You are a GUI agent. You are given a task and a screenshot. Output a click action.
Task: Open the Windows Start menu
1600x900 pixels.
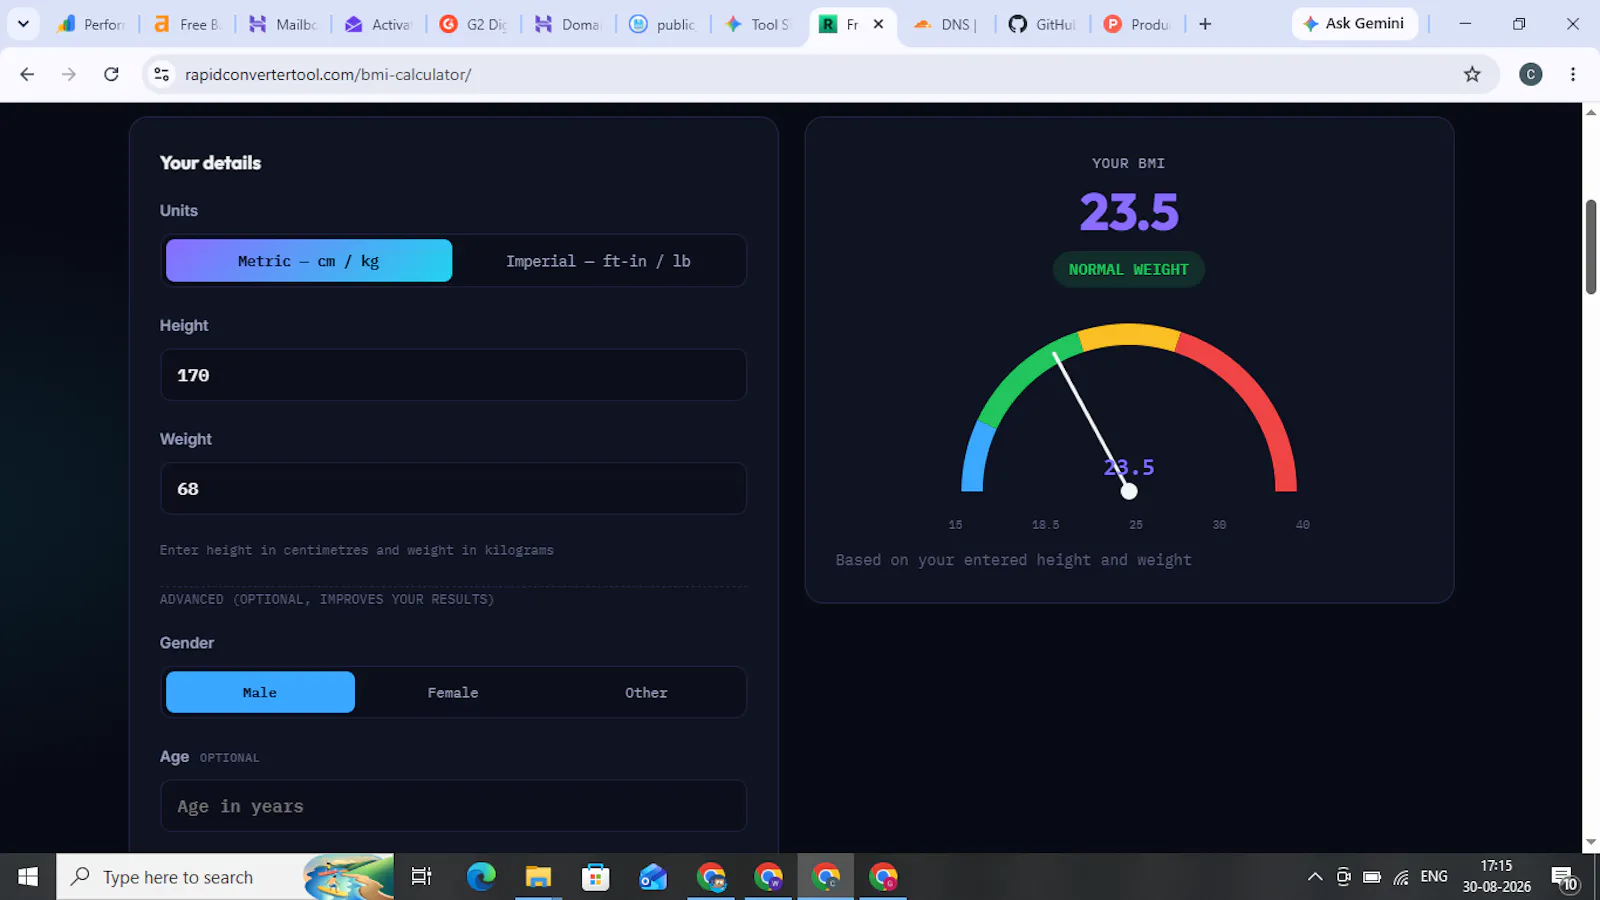point(28,877)
